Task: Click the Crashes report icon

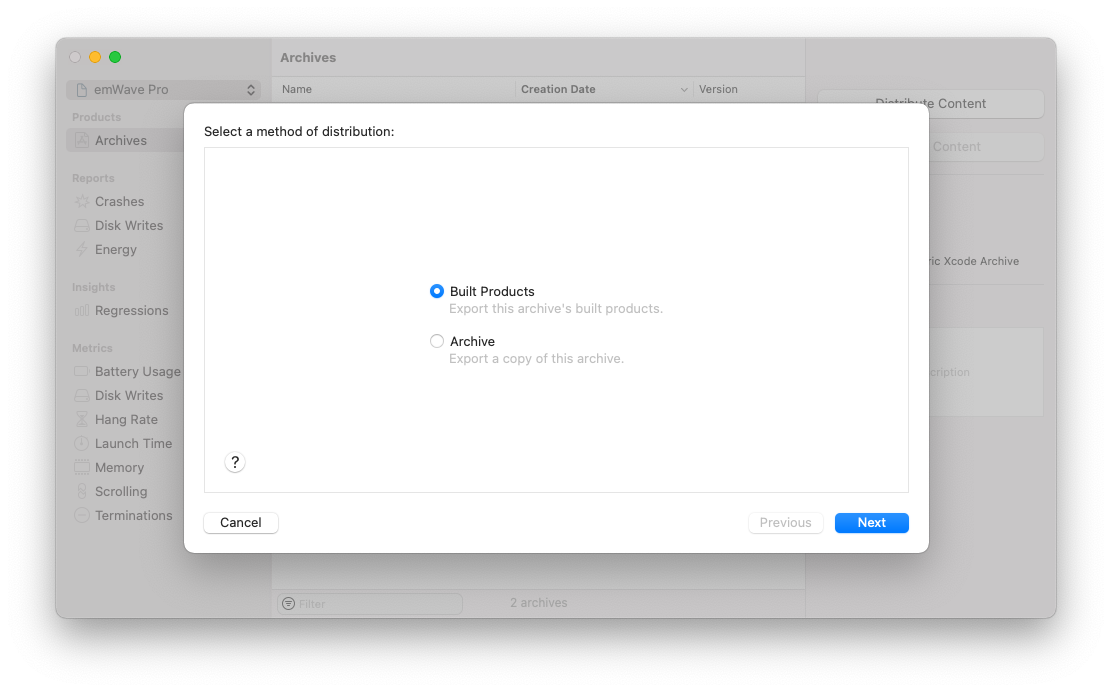Action: point(82,201)
